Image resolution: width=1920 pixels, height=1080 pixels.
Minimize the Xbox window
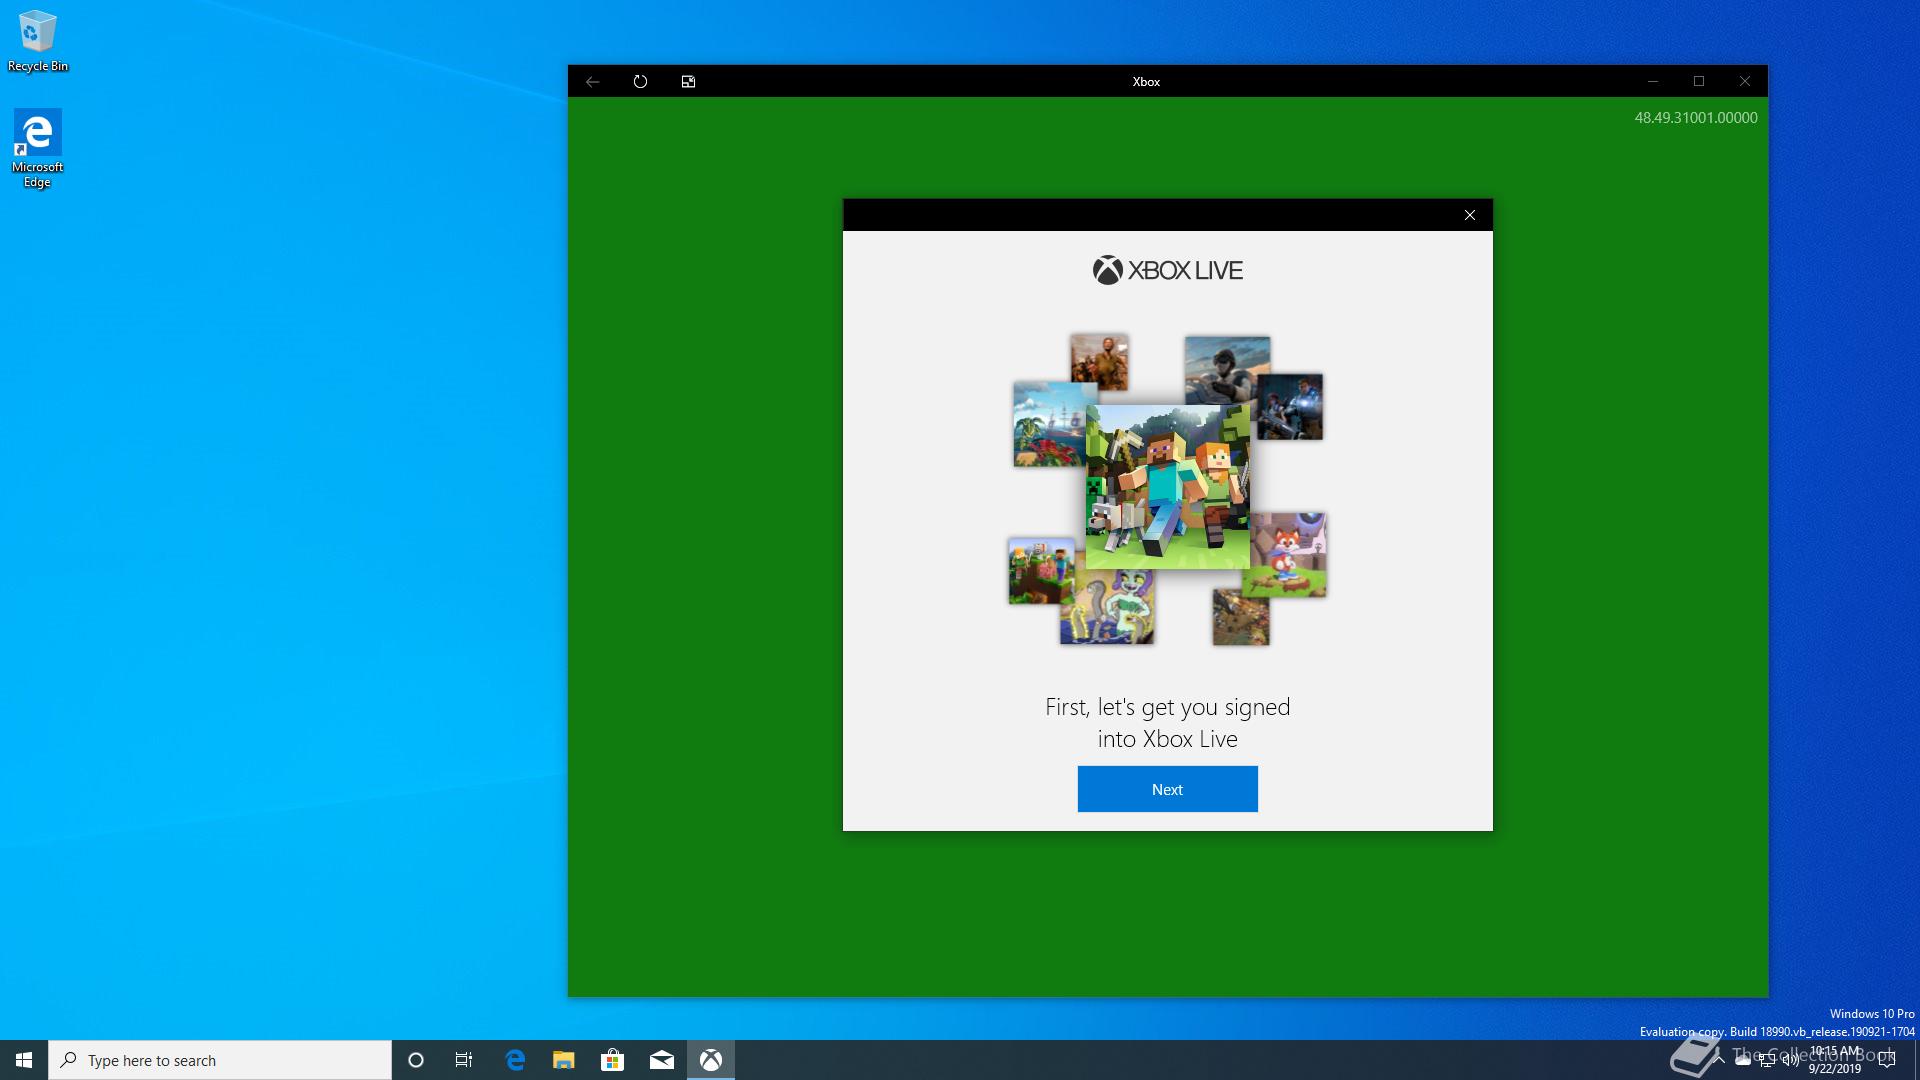1653,82
